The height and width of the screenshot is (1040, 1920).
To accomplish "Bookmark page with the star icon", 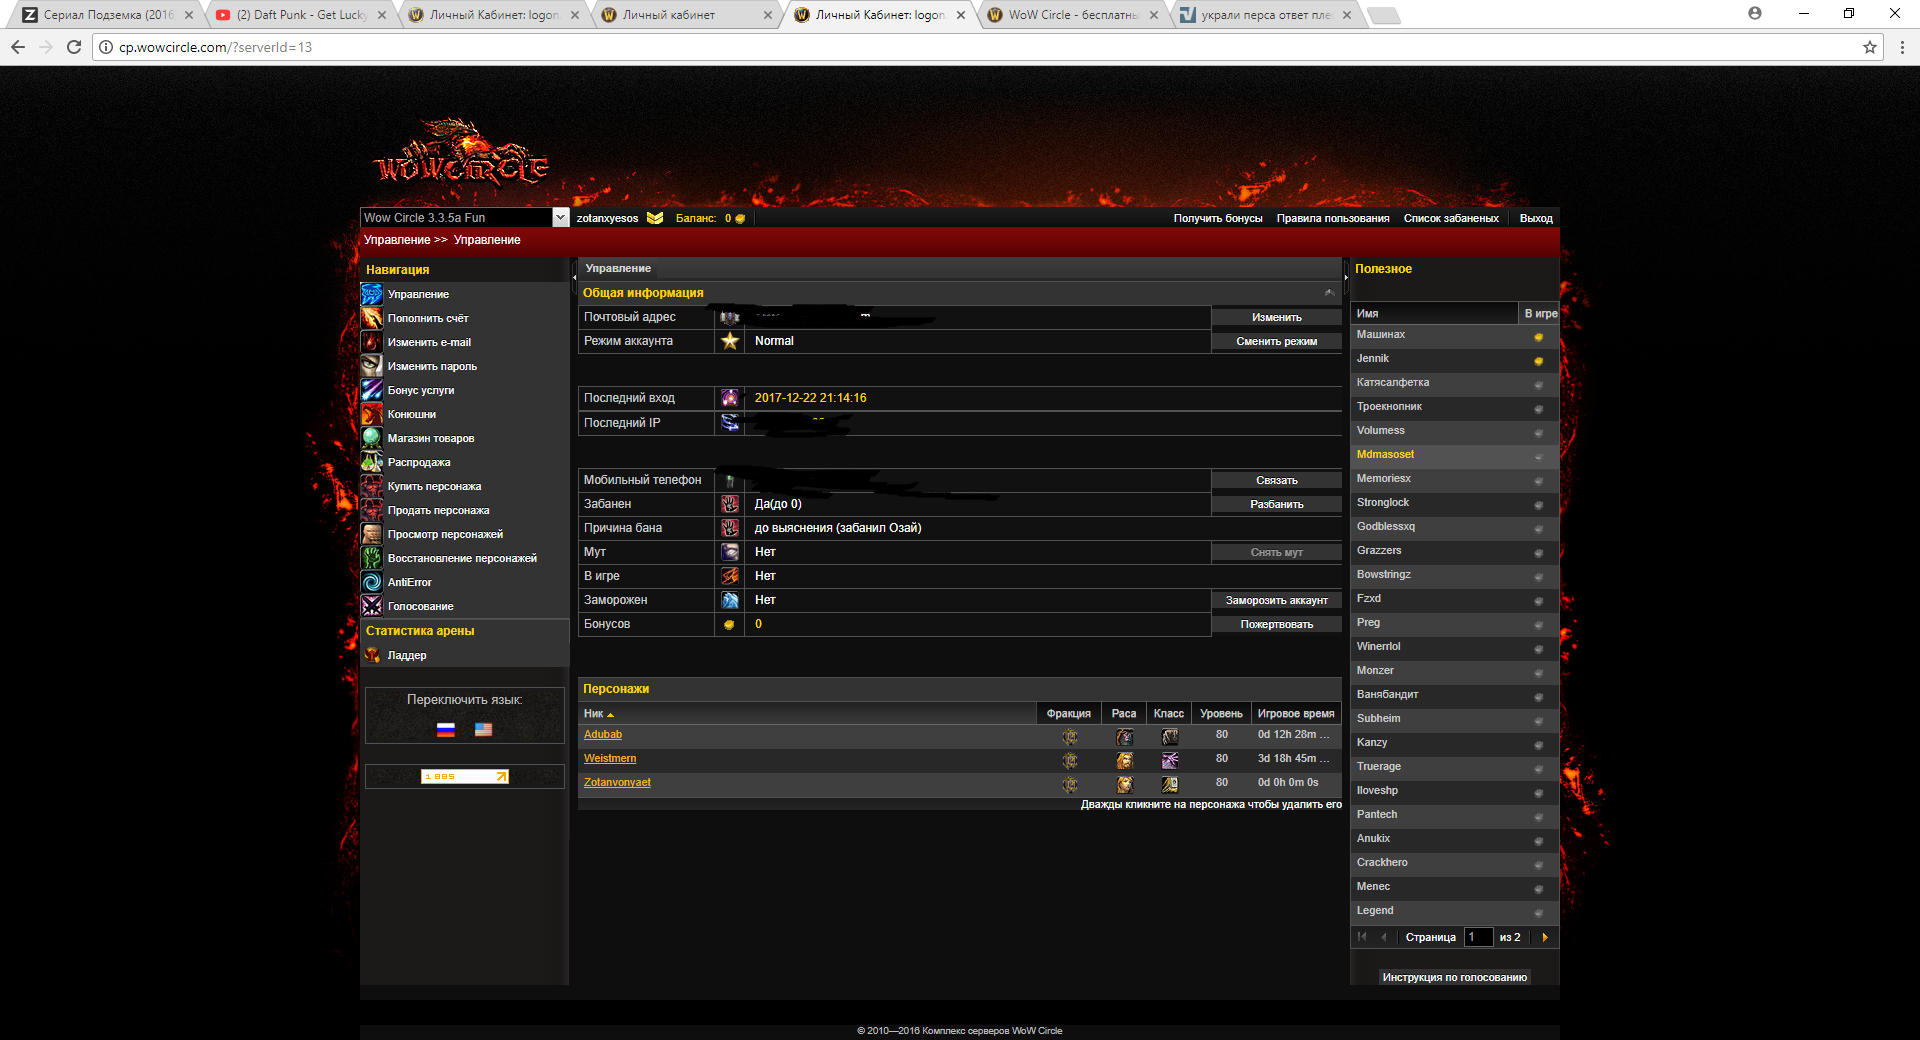I will coord(1869,47).
